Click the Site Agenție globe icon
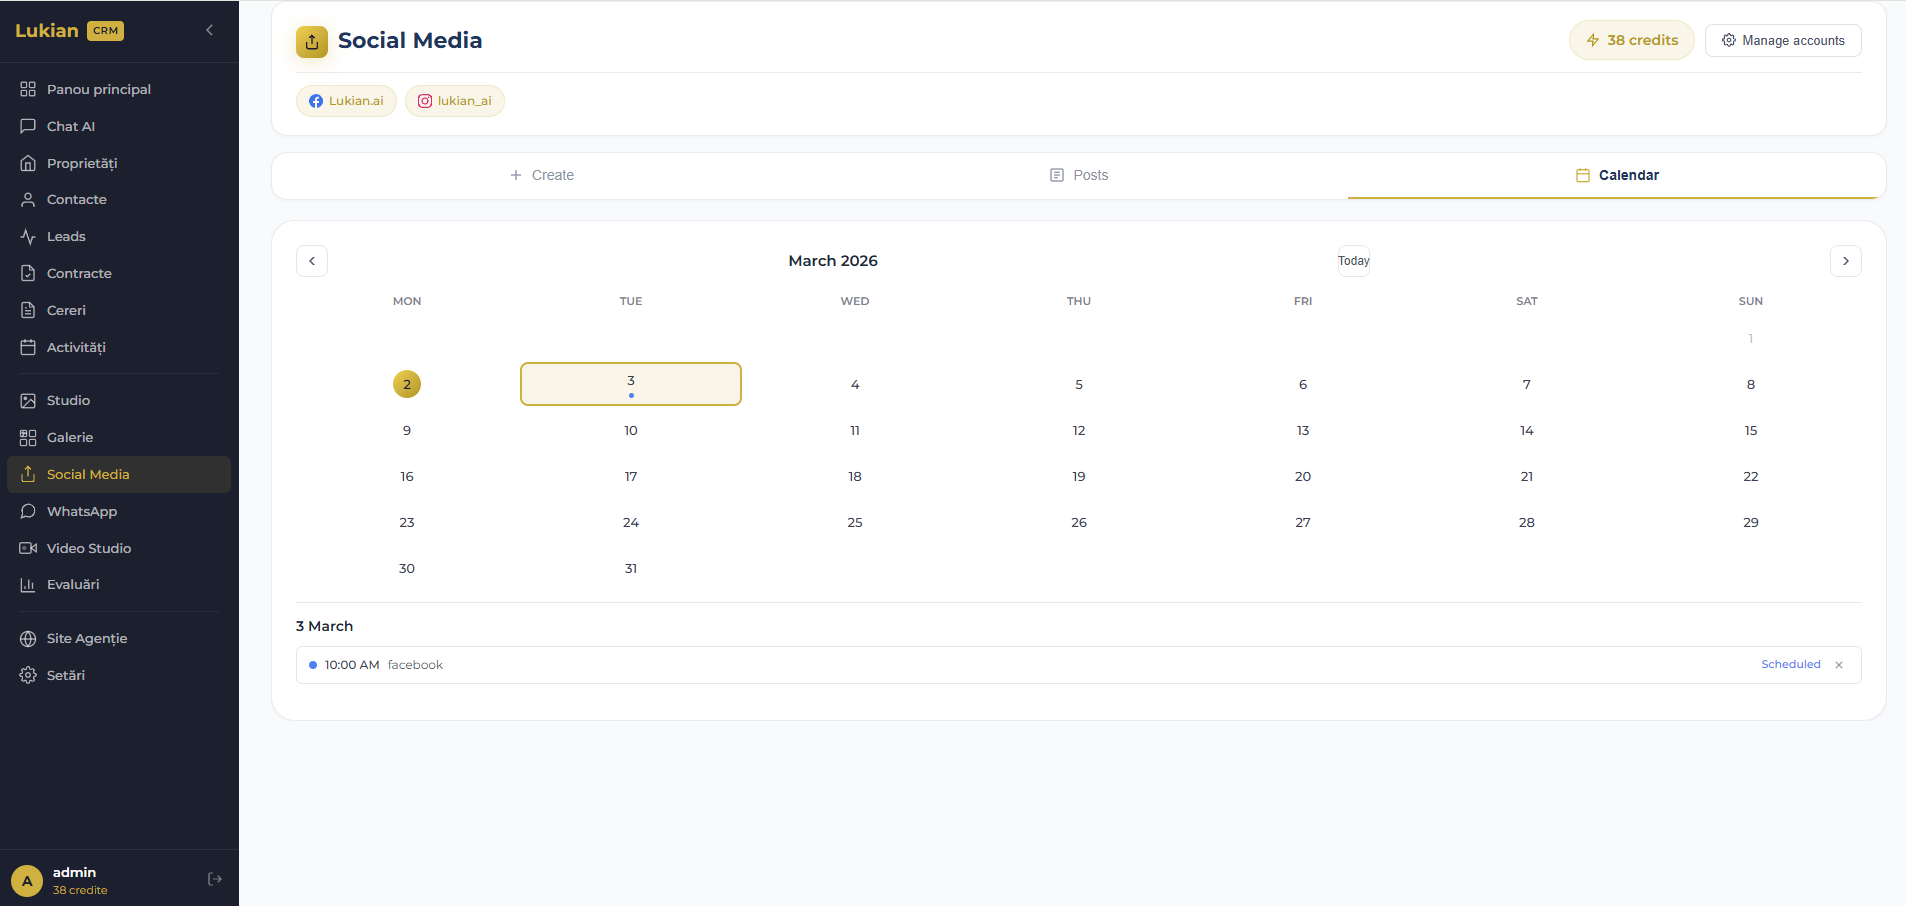The image size is (1906, 906). click(x=28, y=638)
